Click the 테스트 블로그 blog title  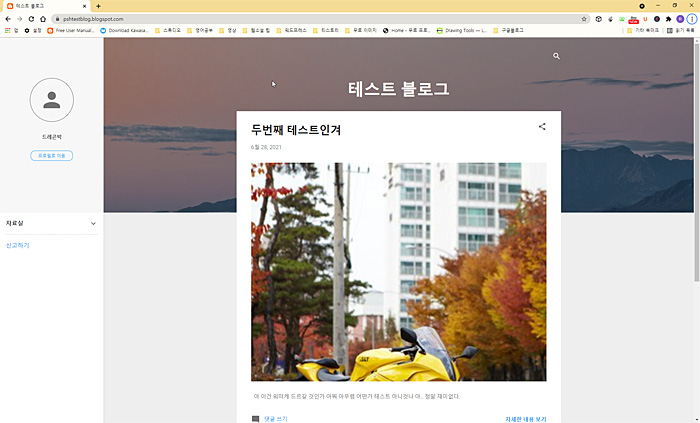coord(398,88)
